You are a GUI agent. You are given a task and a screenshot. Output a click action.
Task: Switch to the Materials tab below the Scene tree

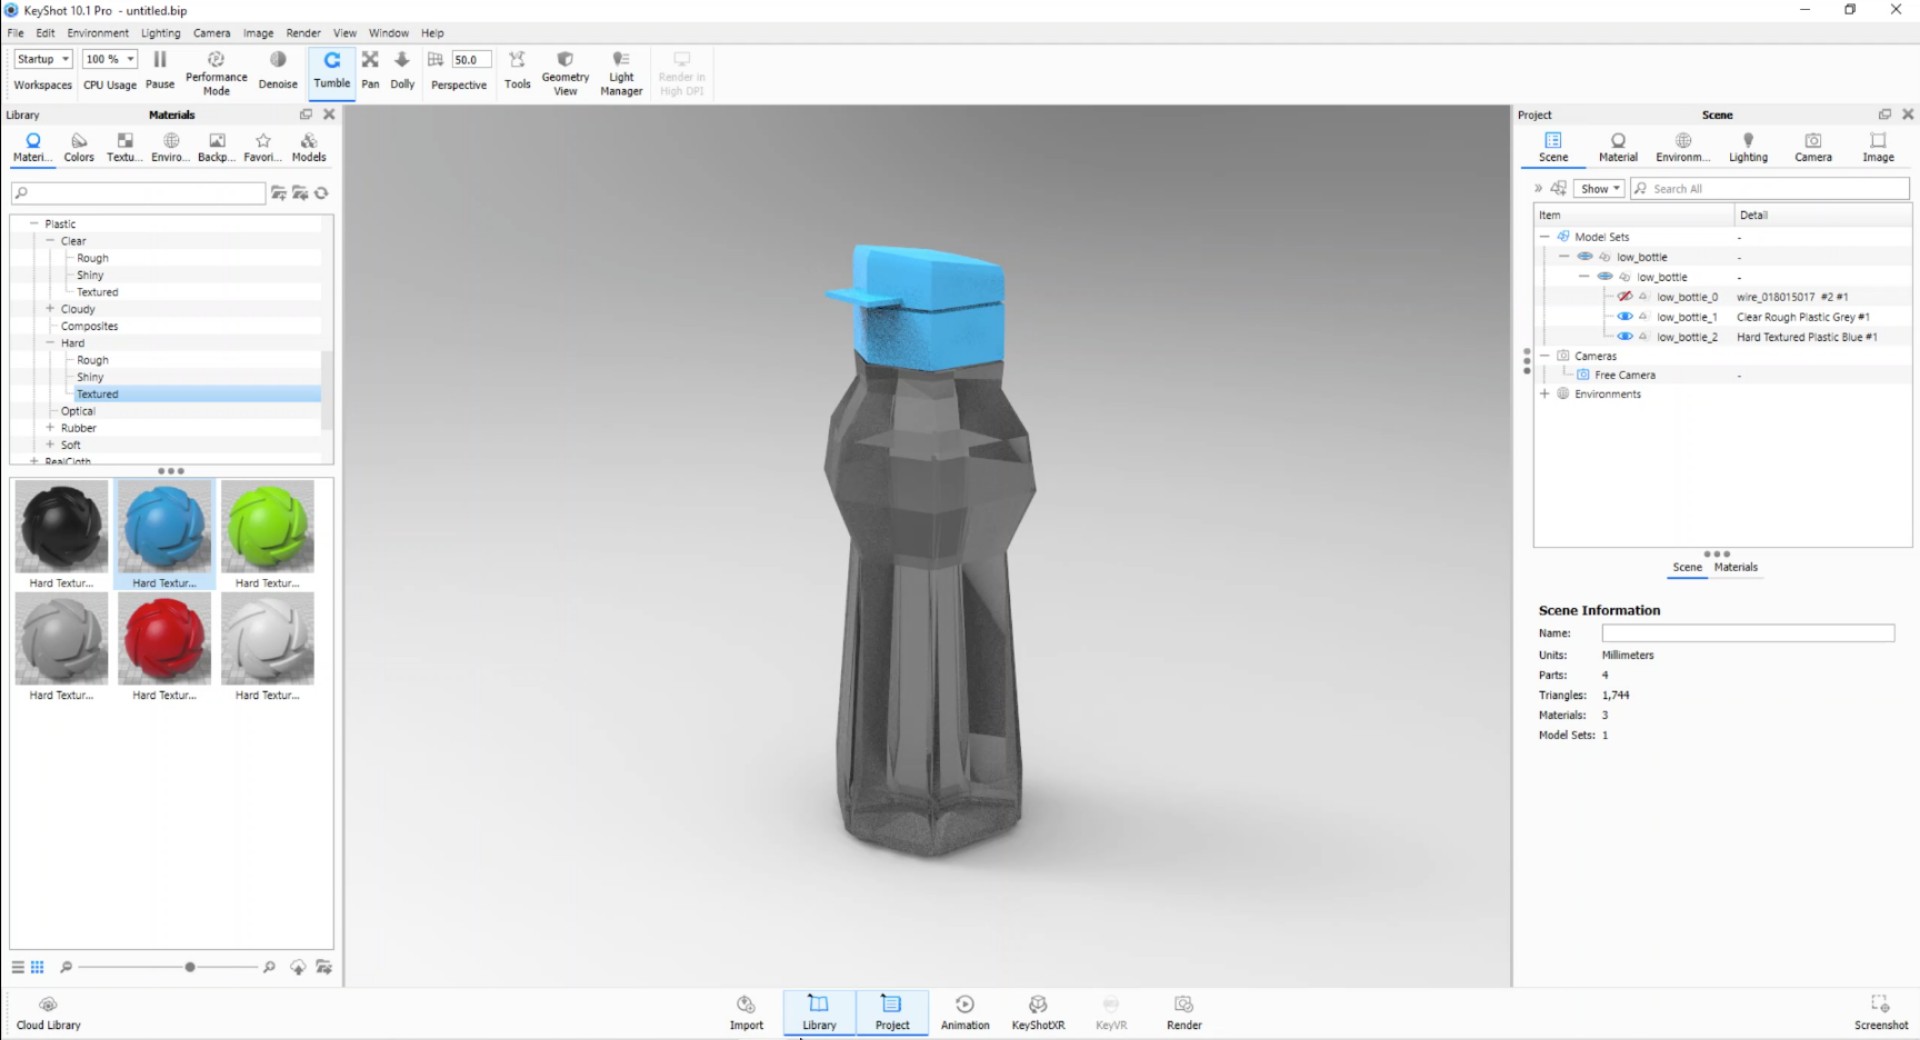[1736, 567]
